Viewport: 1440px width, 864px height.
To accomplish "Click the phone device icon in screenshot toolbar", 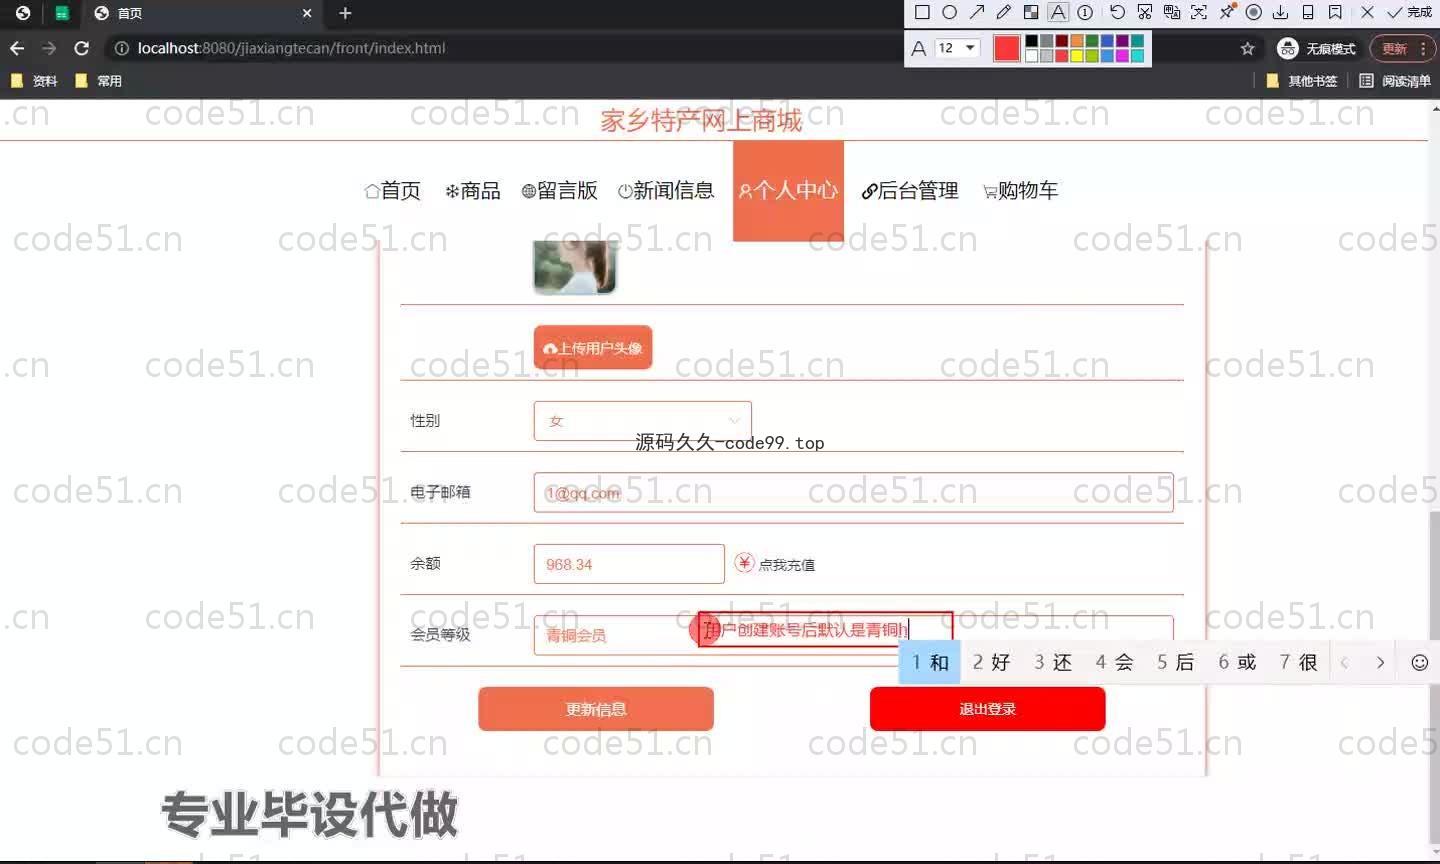I will tap(1308, 13).
